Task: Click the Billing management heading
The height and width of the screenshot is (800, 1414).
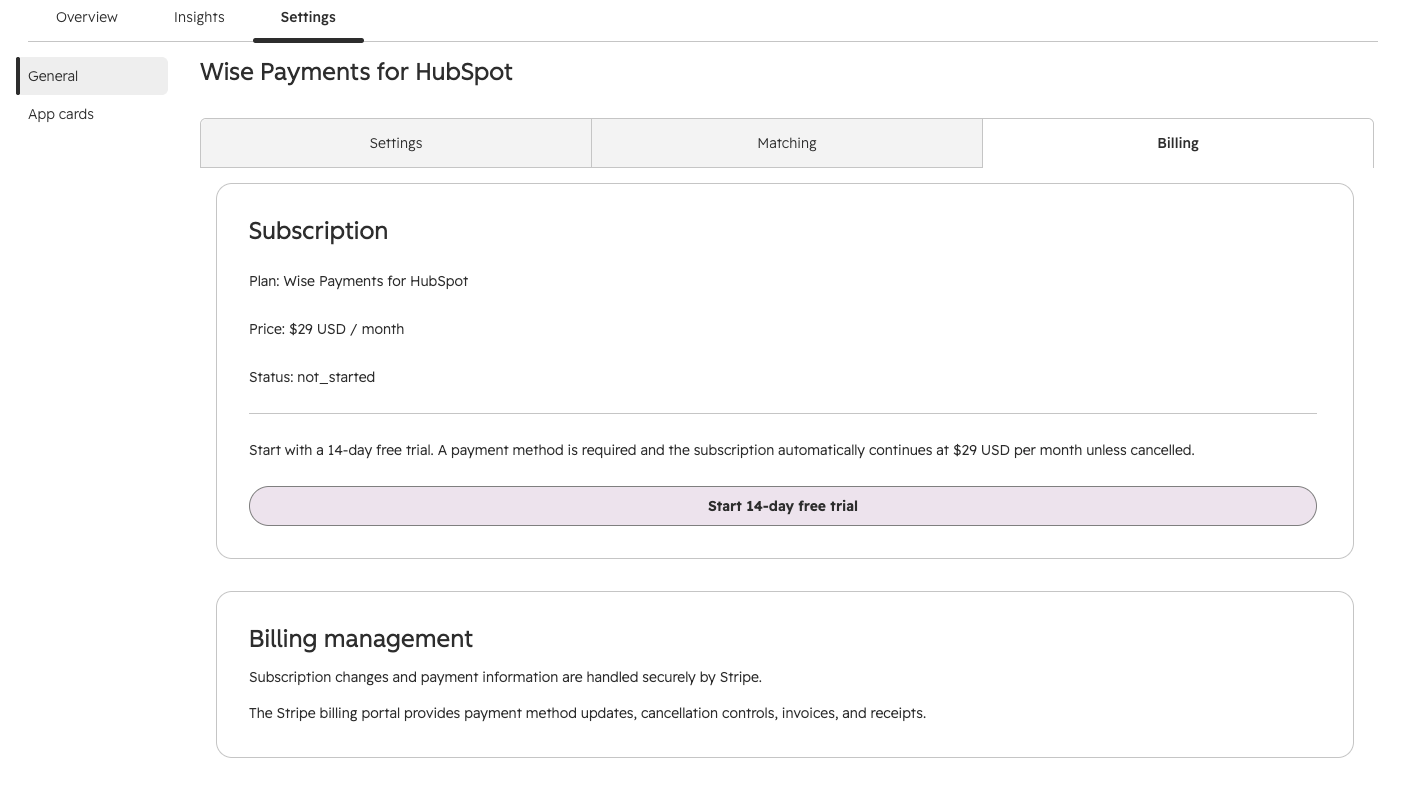Action: pyautogui.click(x=361, y=638)
